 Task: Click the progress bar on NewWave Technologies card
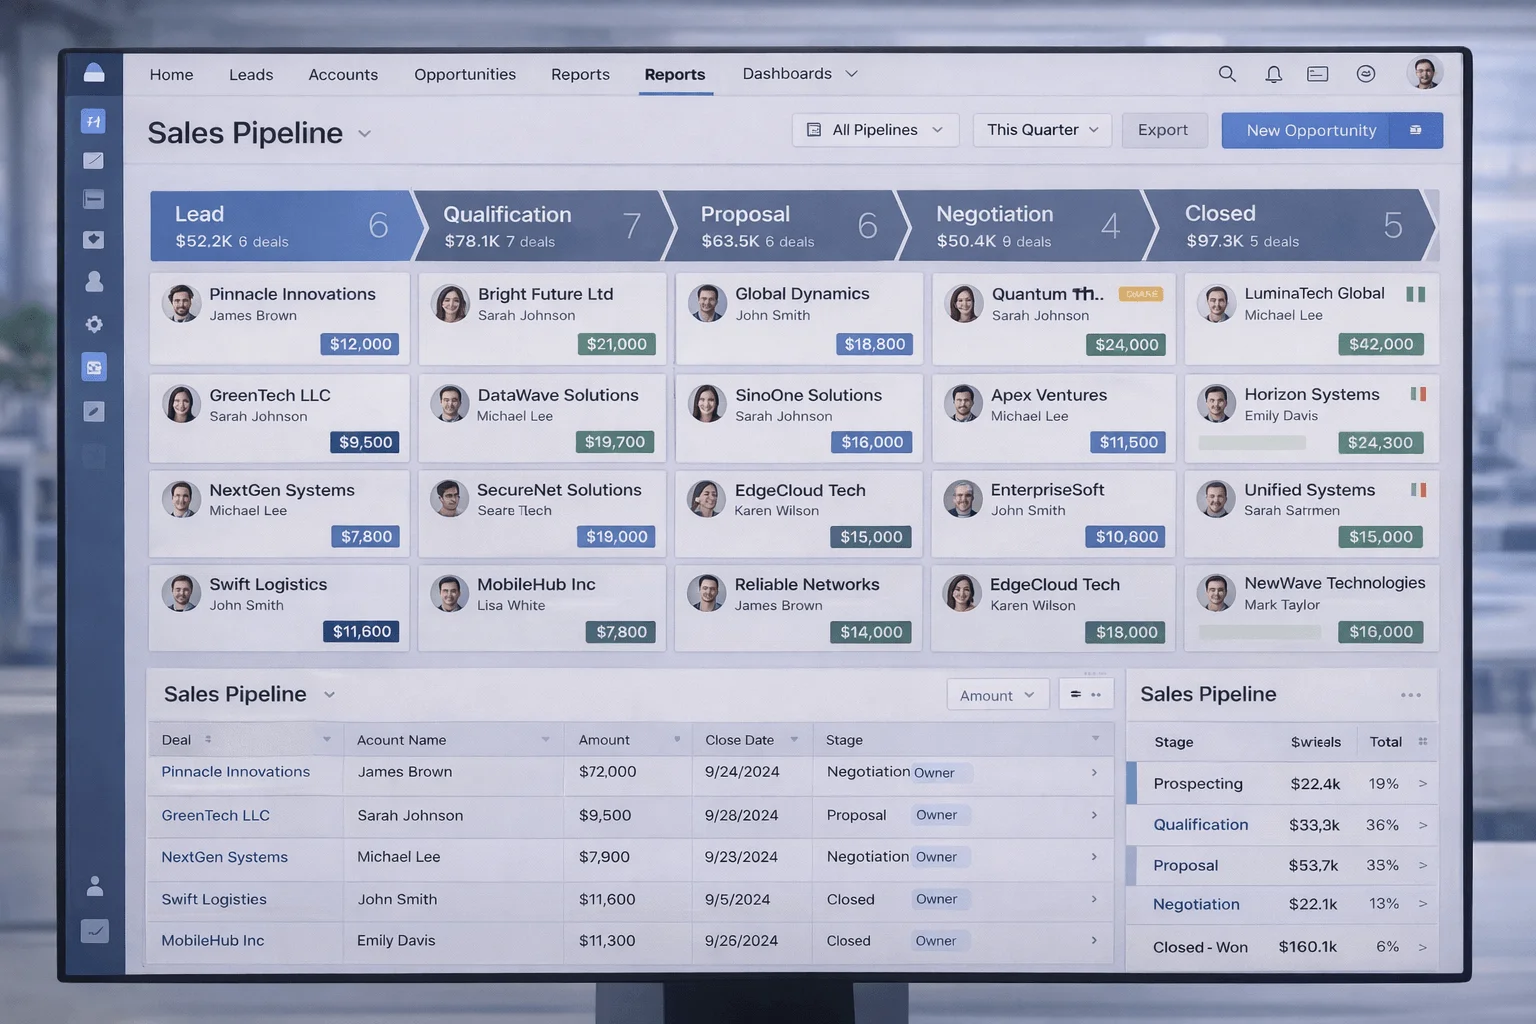(1259, 632)
